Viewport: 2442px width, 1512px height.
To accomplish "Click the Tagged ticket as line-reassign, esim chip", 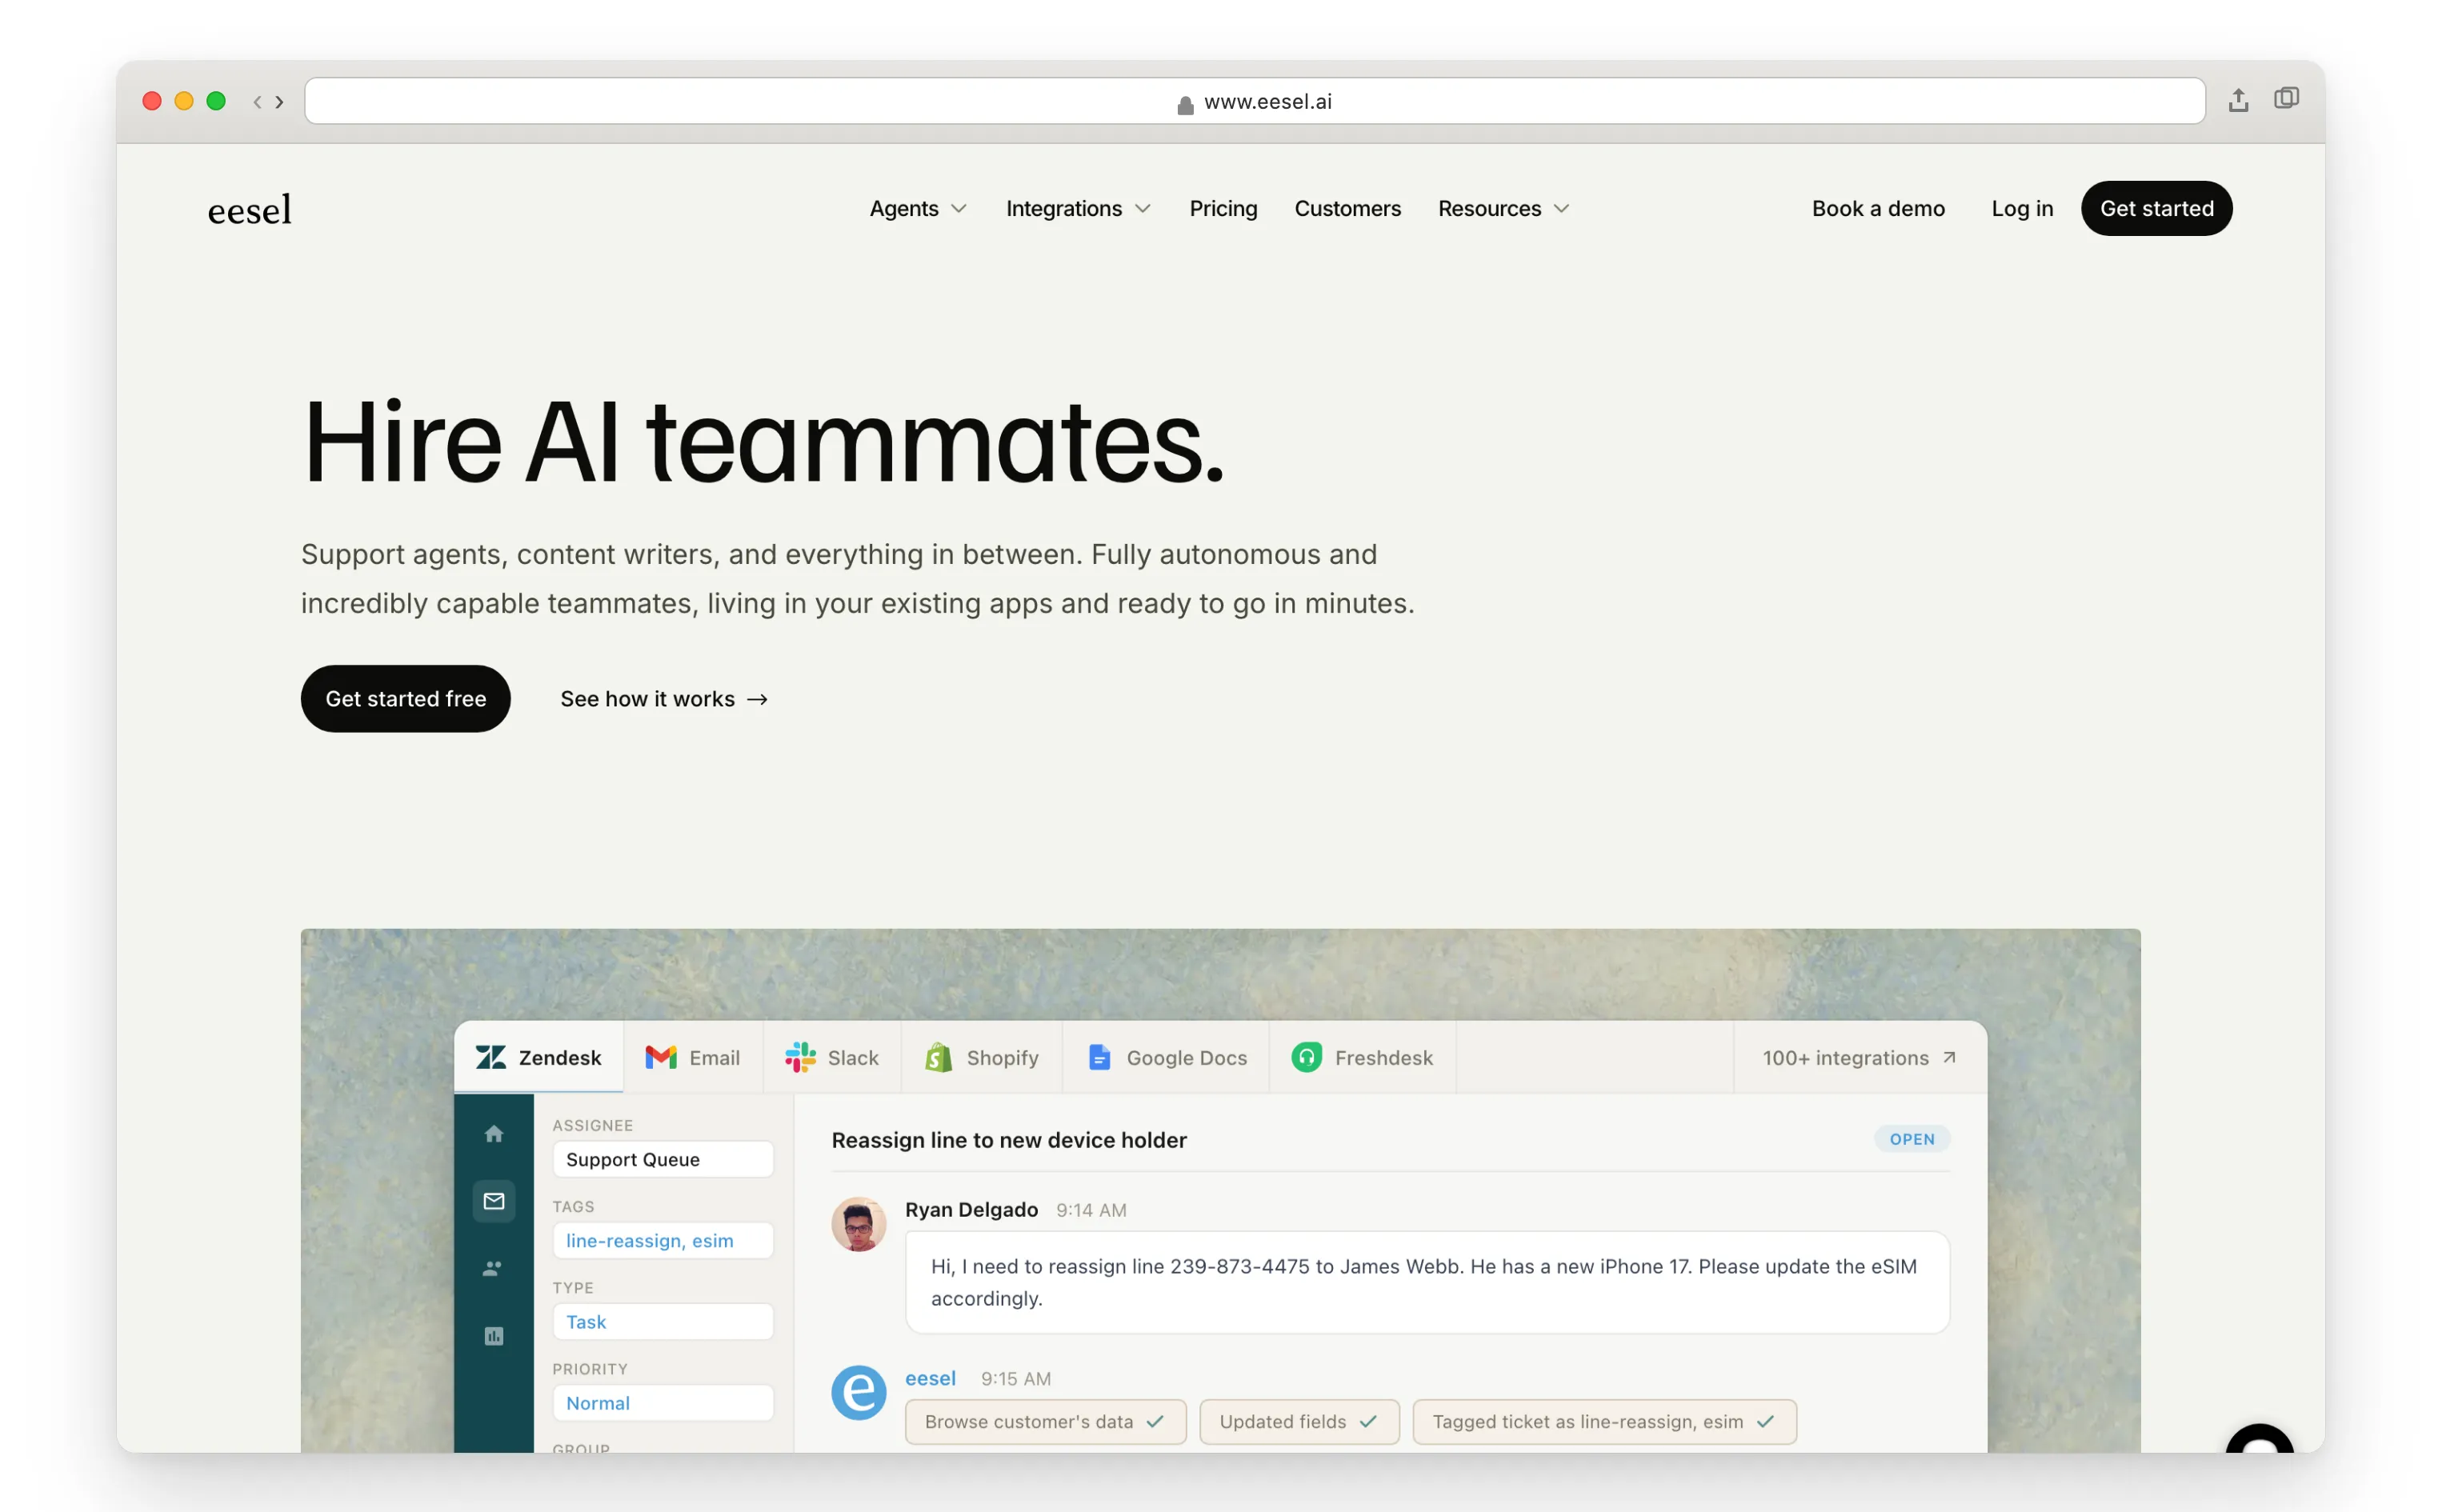I will click(x=1604, y=1421).
